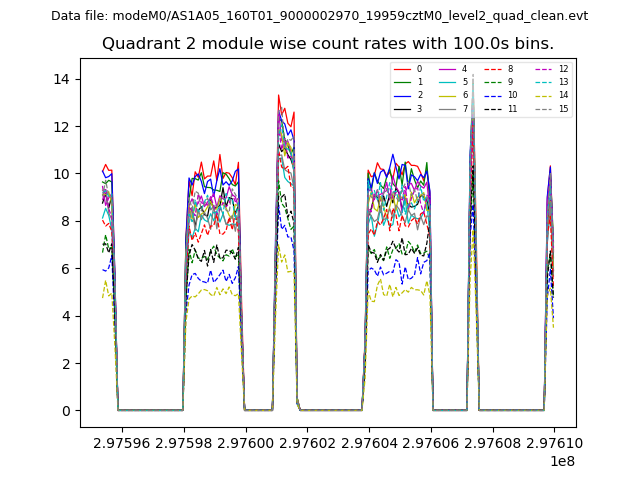The height and width of the screenshot is (480, 640).
Task: Click the x-axis tick label 2.97596
Action: pyautogui.click(x=121, y=443)
